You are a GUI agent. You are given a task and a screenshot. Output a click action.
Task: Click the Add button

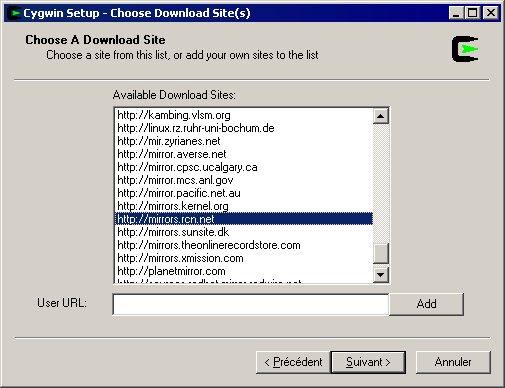pos(426,304)
